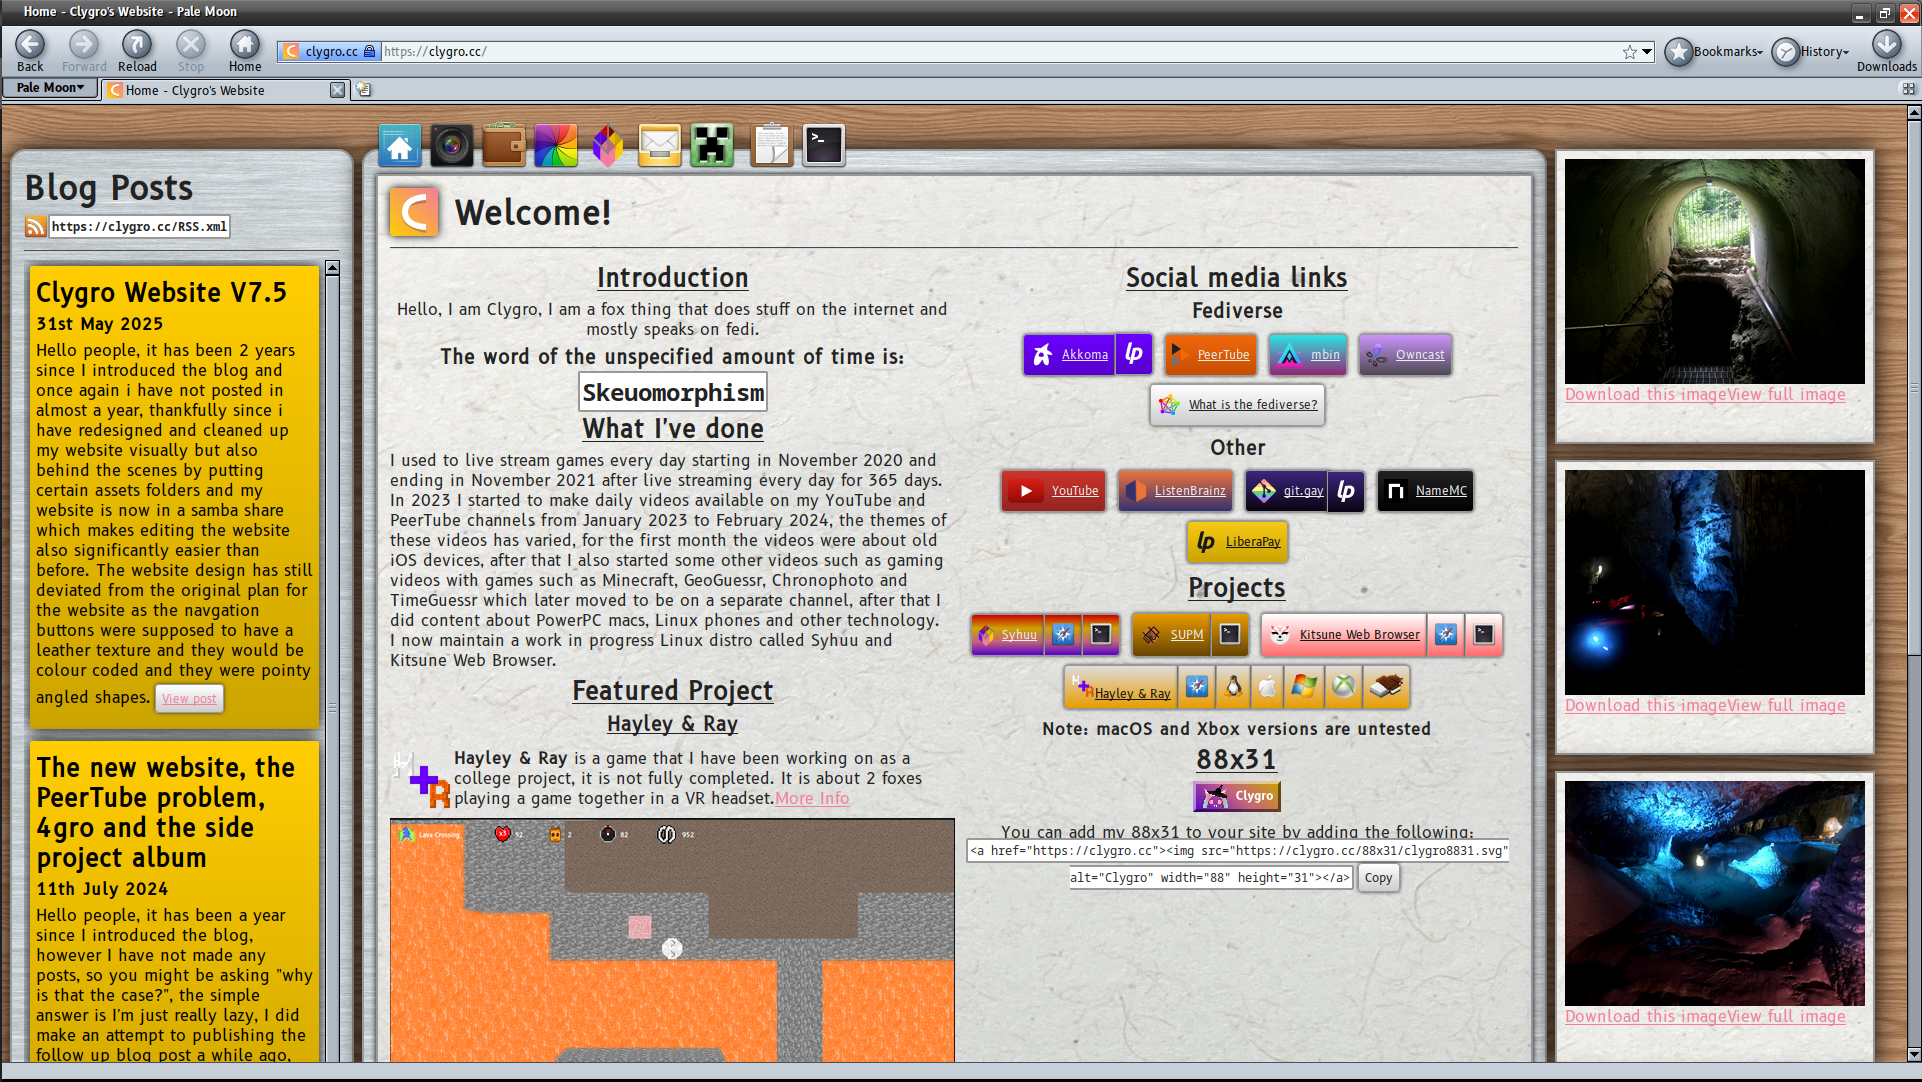The width and height of the screenshot is (1922, 1082).
Task: Open the camera lens icon page
Action: (452, 147)
